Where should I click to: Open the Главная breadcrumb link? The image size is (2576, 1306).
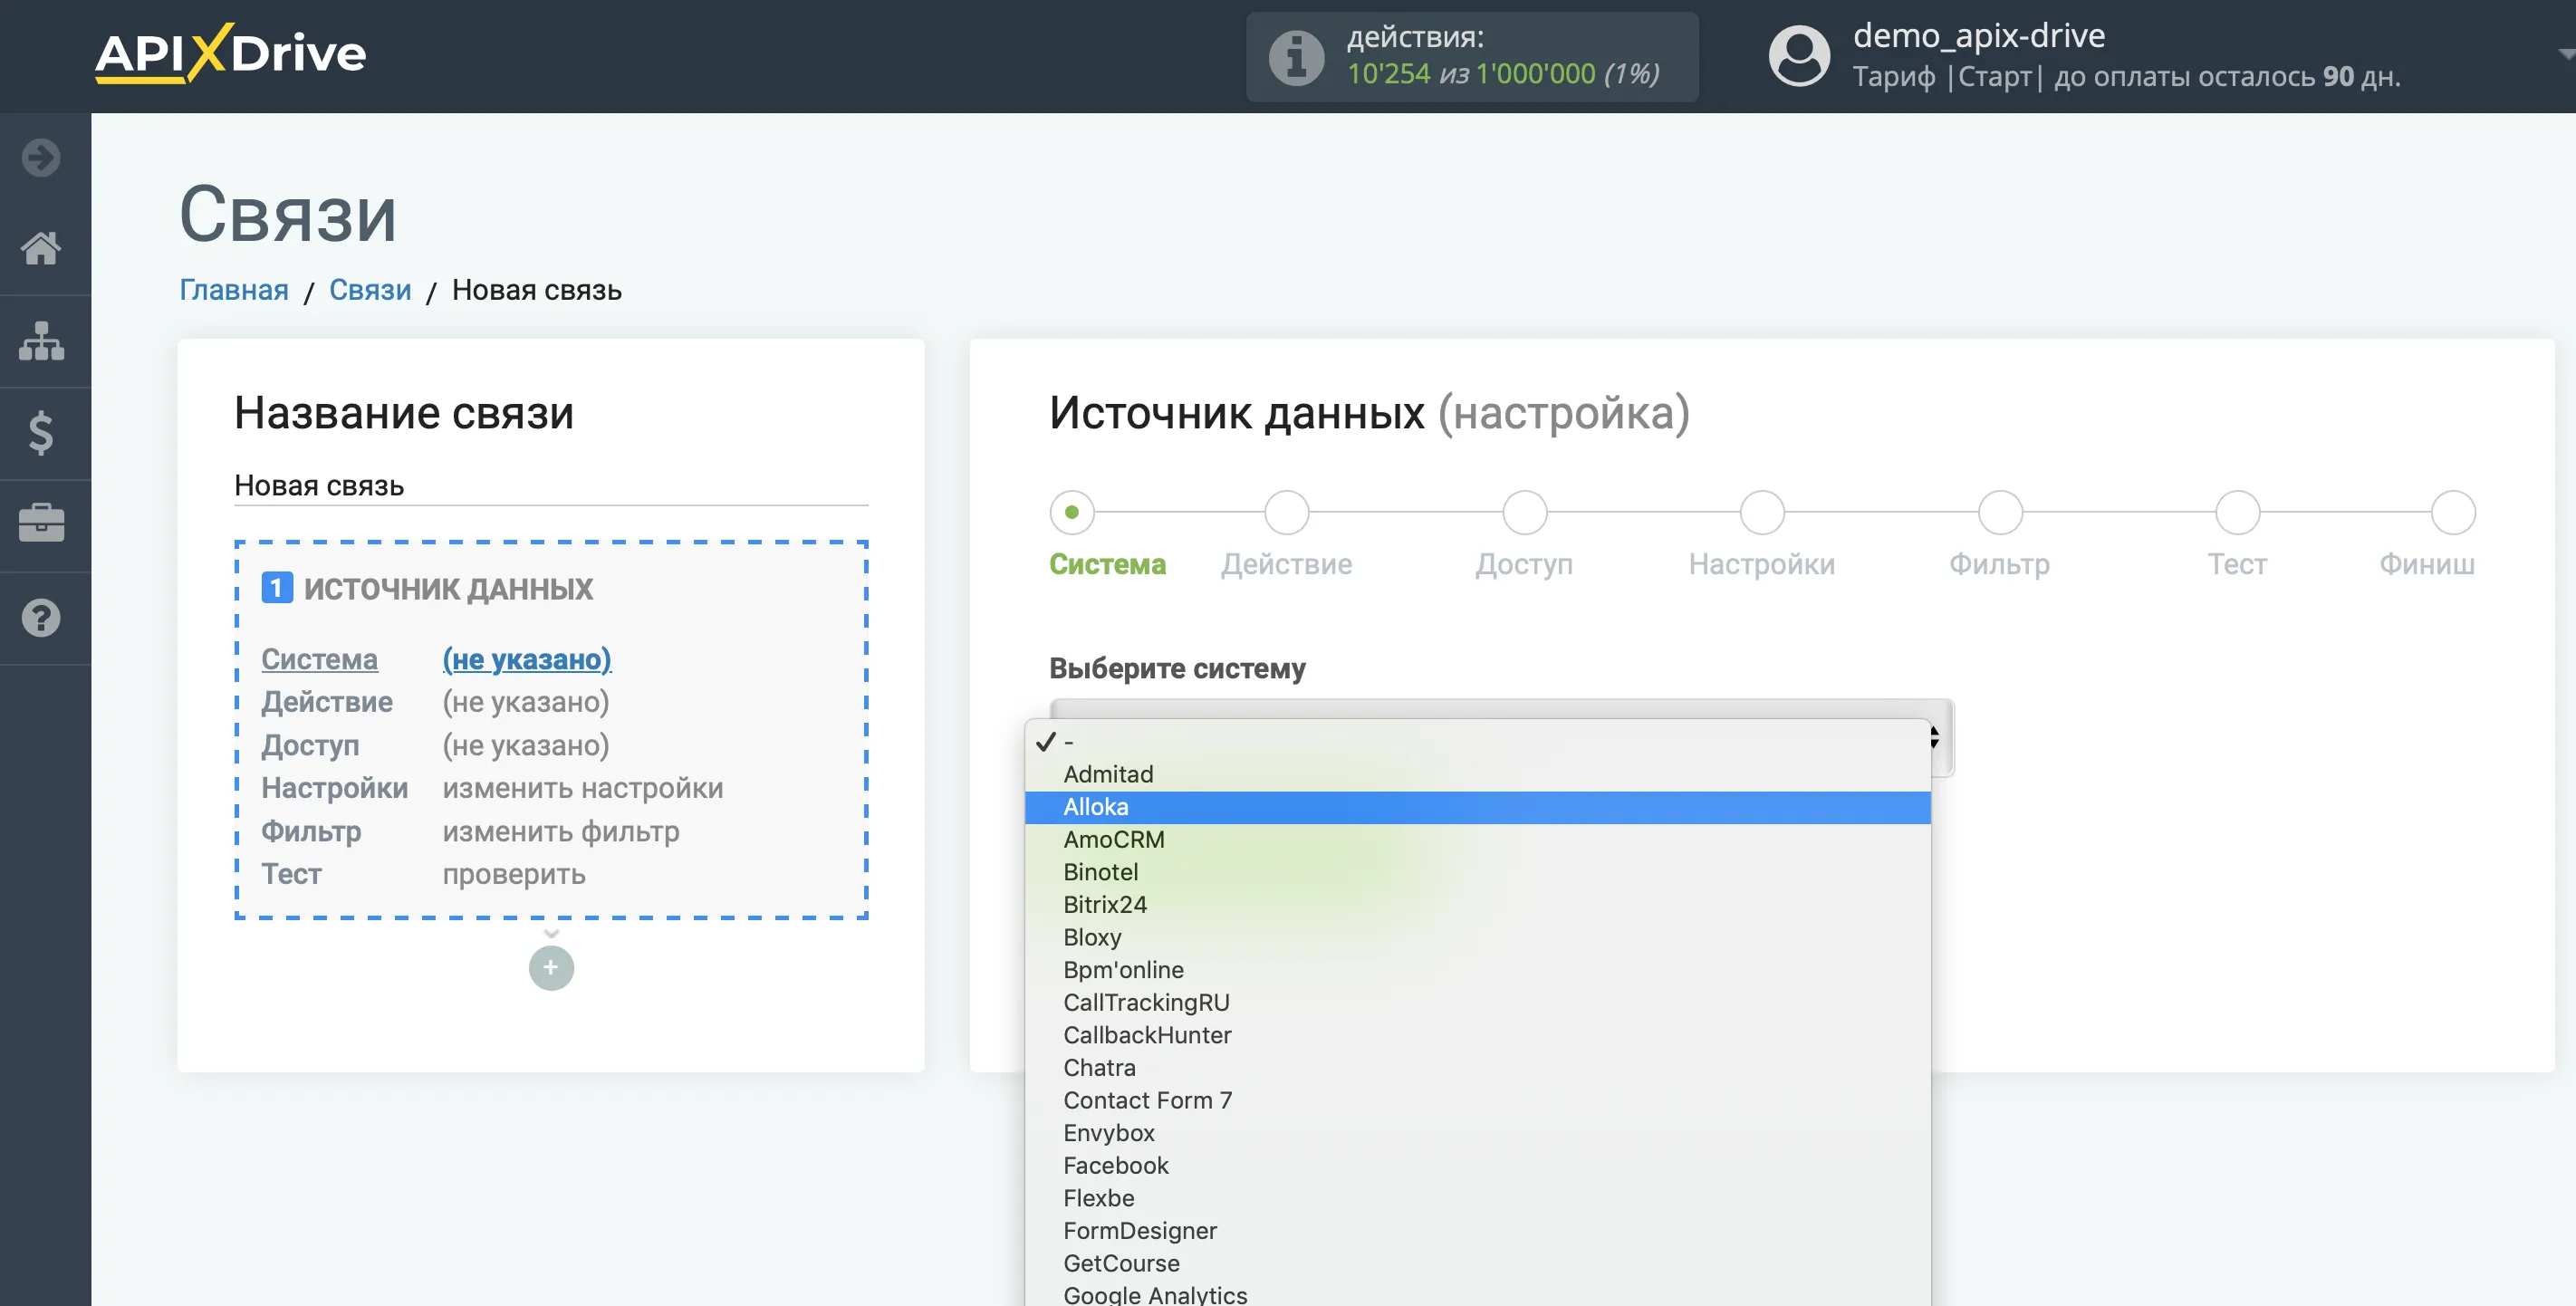(234, 290)
